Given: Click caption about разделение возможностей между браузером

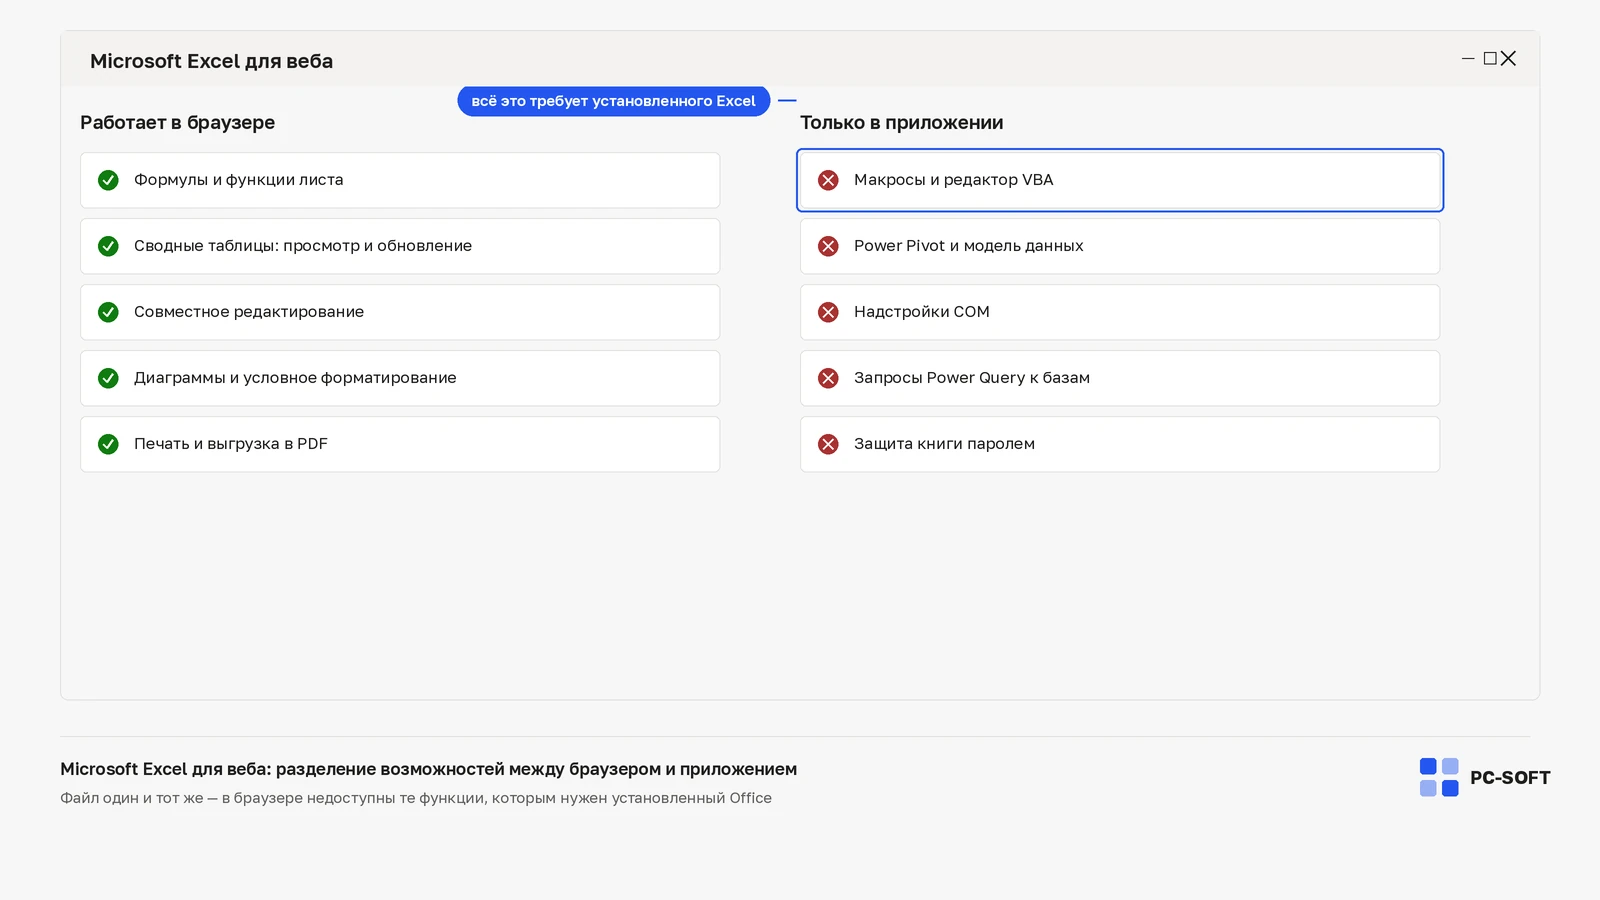Looking at the screenshot, I should click(x=428, y=769).
